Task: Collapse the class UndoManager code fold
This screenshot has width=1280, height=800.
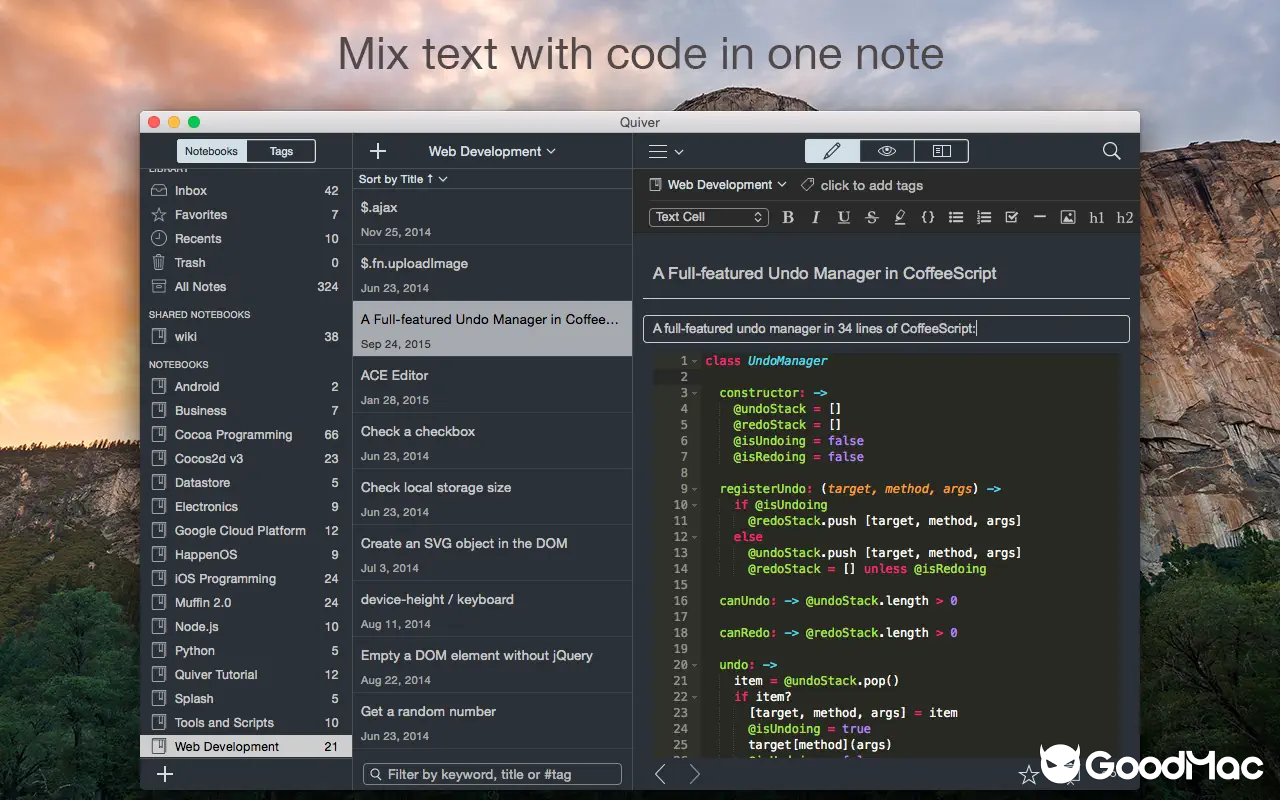Action: (695, 361)
